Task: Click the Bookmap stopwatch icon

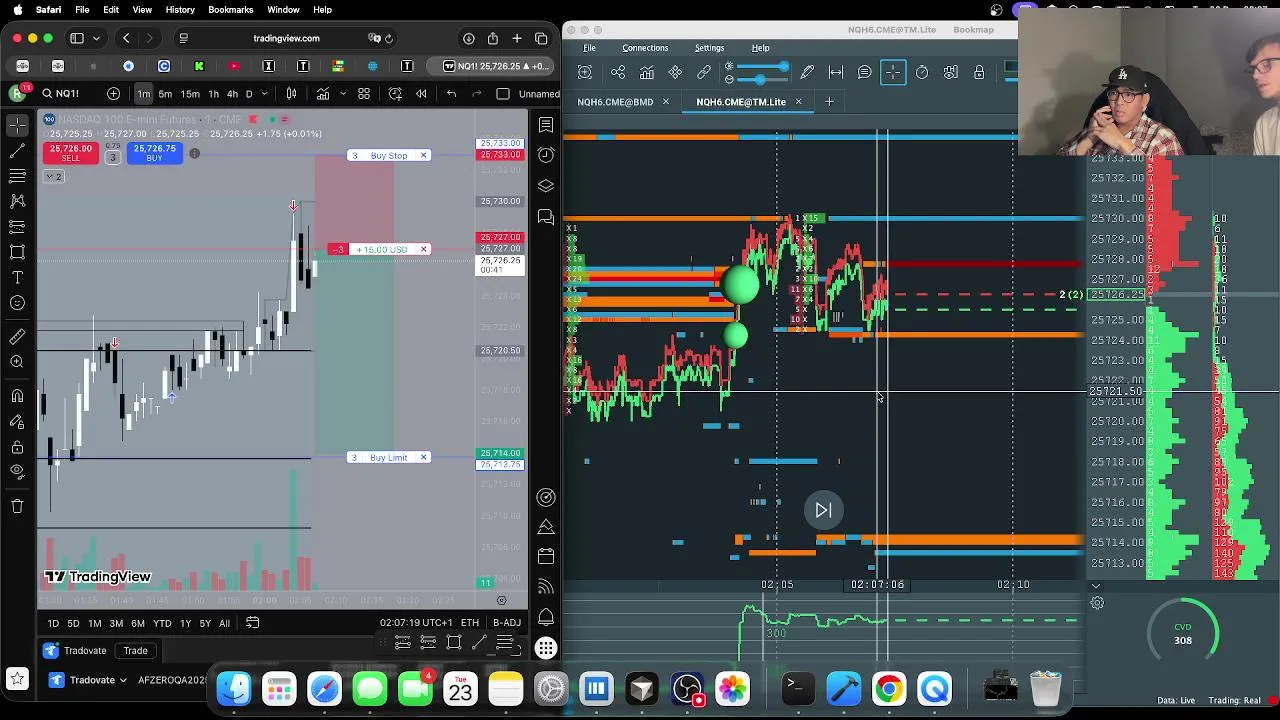Action: coord(922,72)
